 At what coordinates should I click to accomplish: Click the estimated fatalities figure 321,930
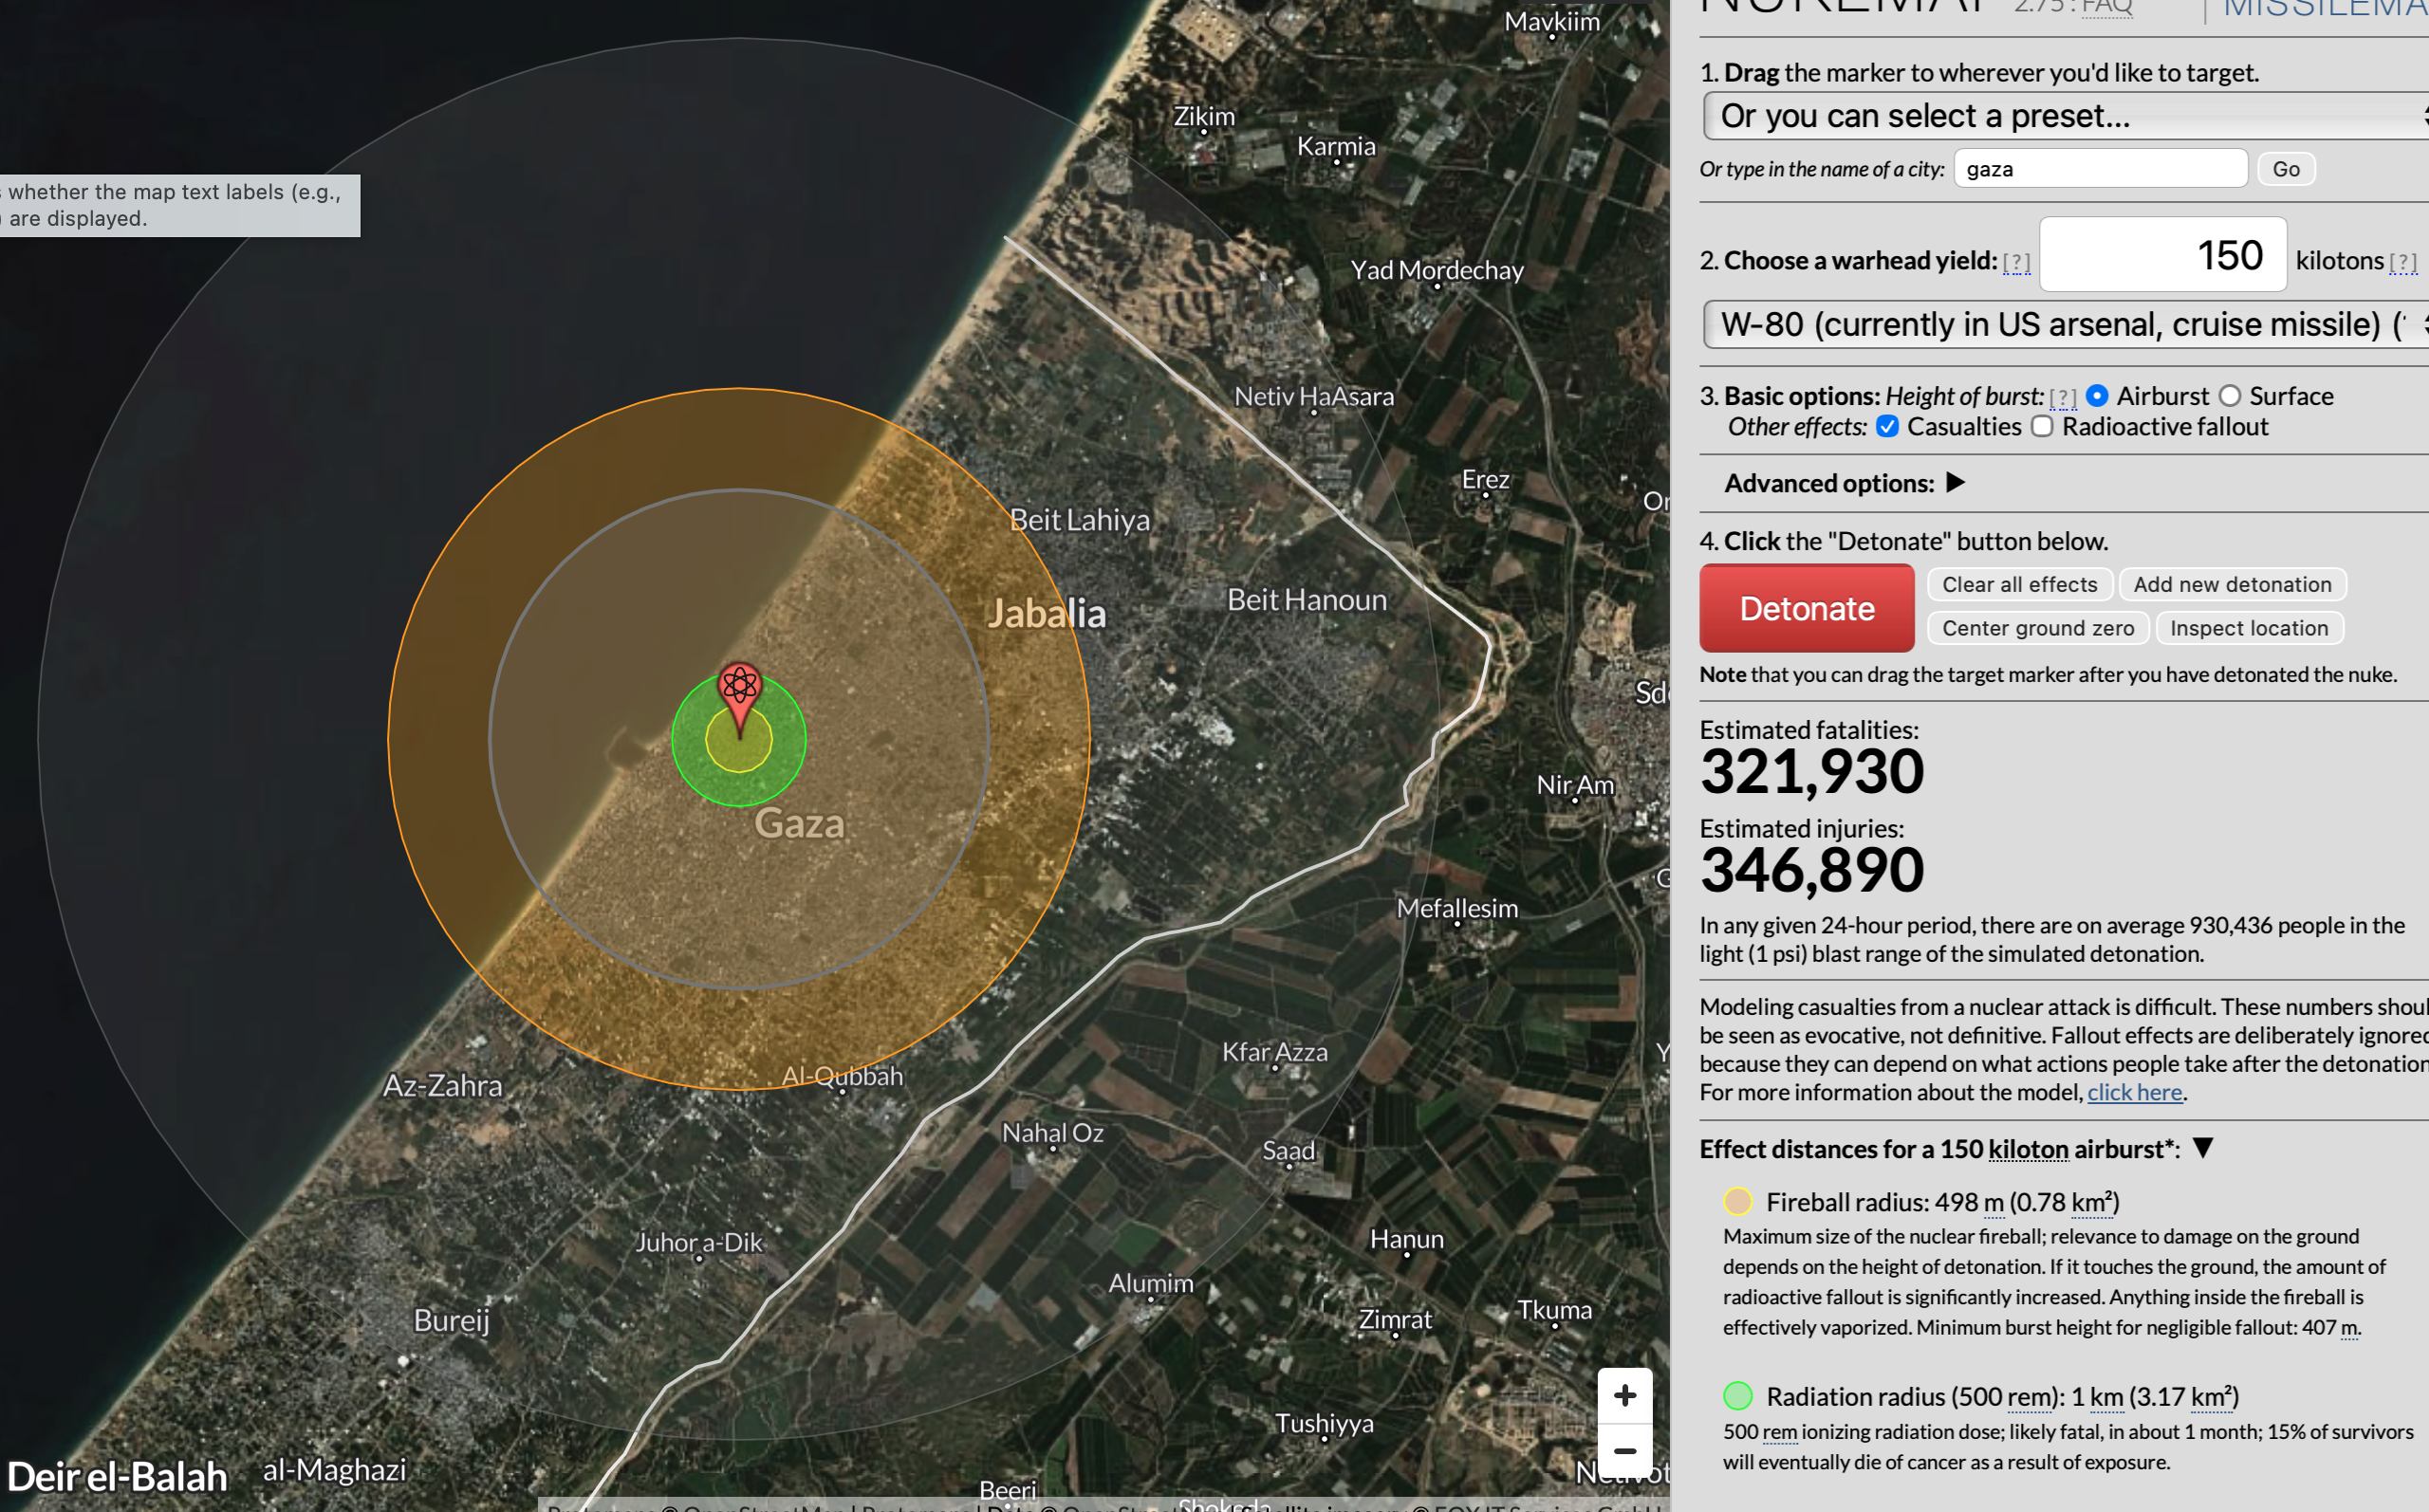point(1812,771)
